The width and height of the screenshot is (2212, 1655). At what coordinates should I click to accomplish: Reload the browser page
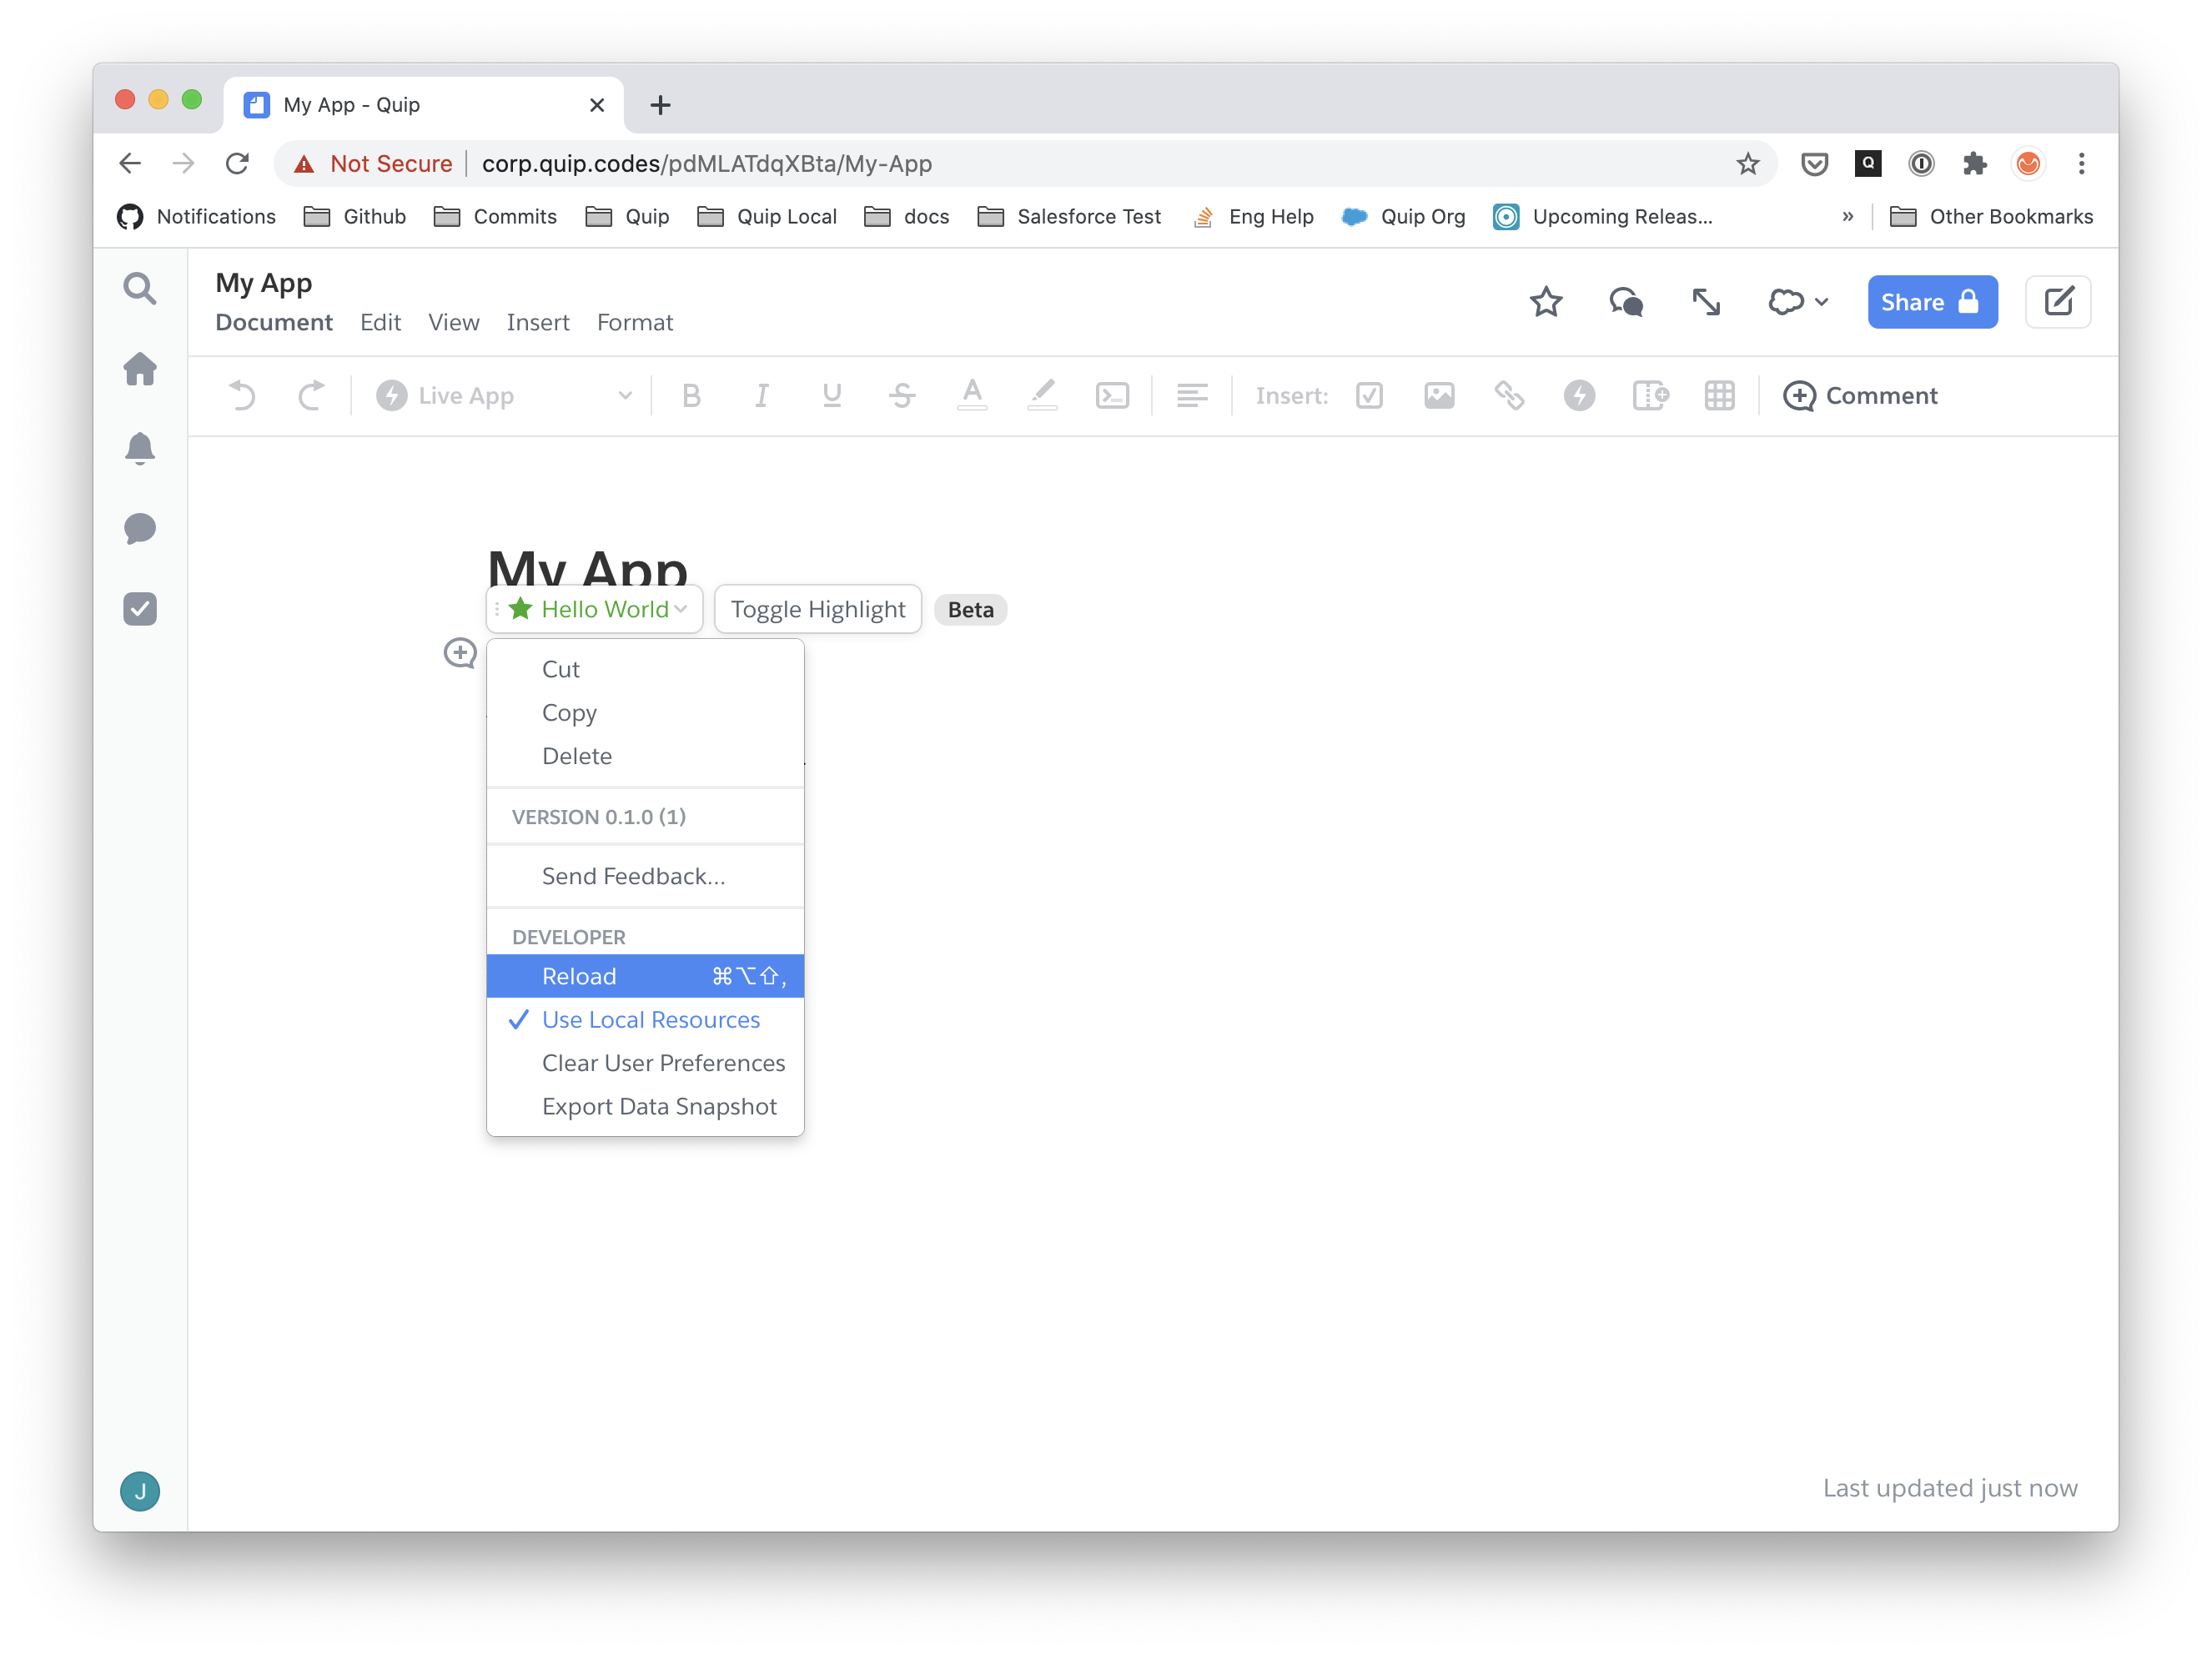coord(237,163)
